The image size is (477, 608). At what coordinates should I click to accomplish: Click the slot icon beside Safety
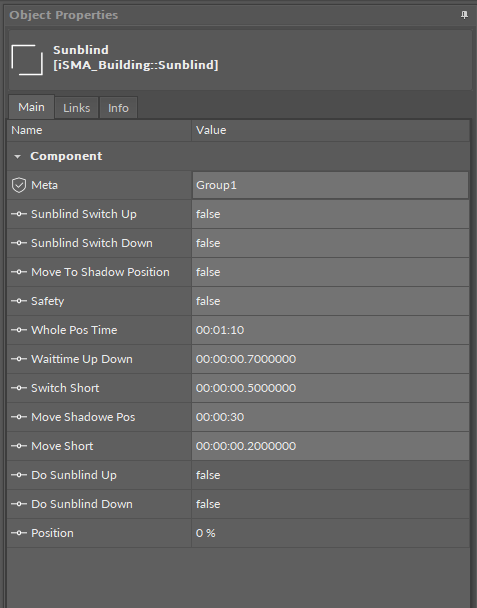click(19, 301)
